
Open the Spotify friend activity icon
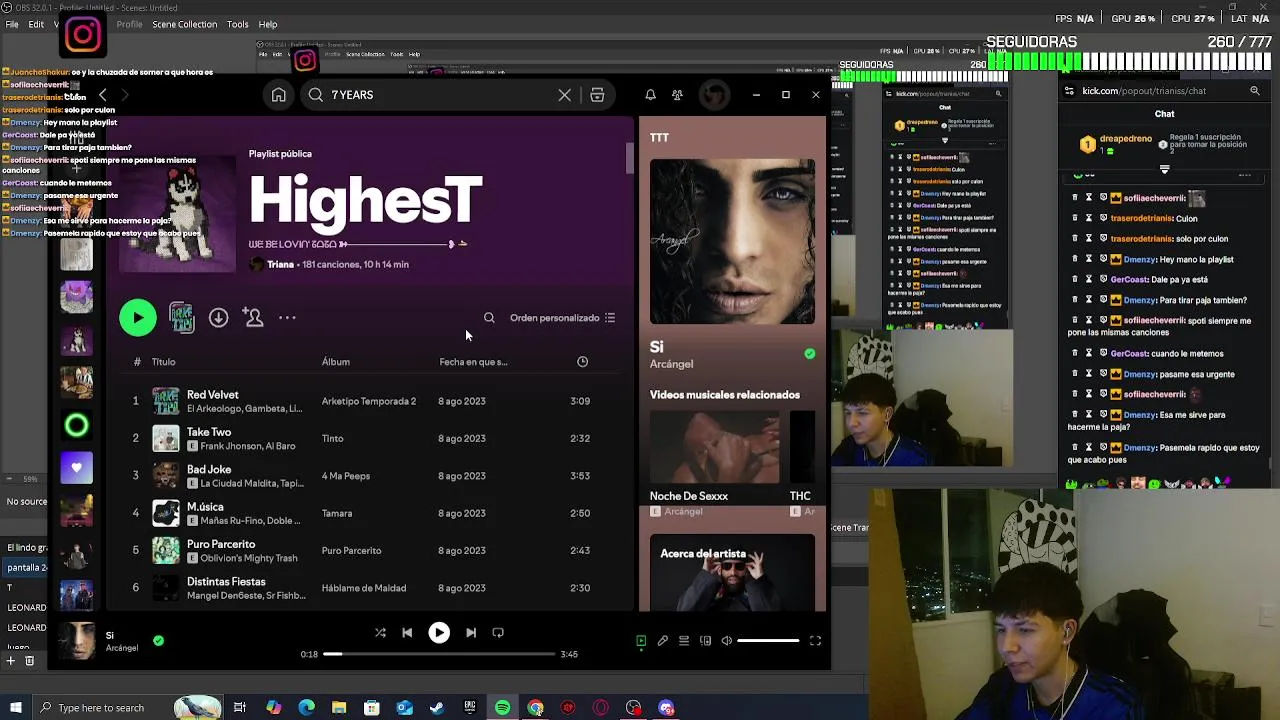click(x=677, y=95)
